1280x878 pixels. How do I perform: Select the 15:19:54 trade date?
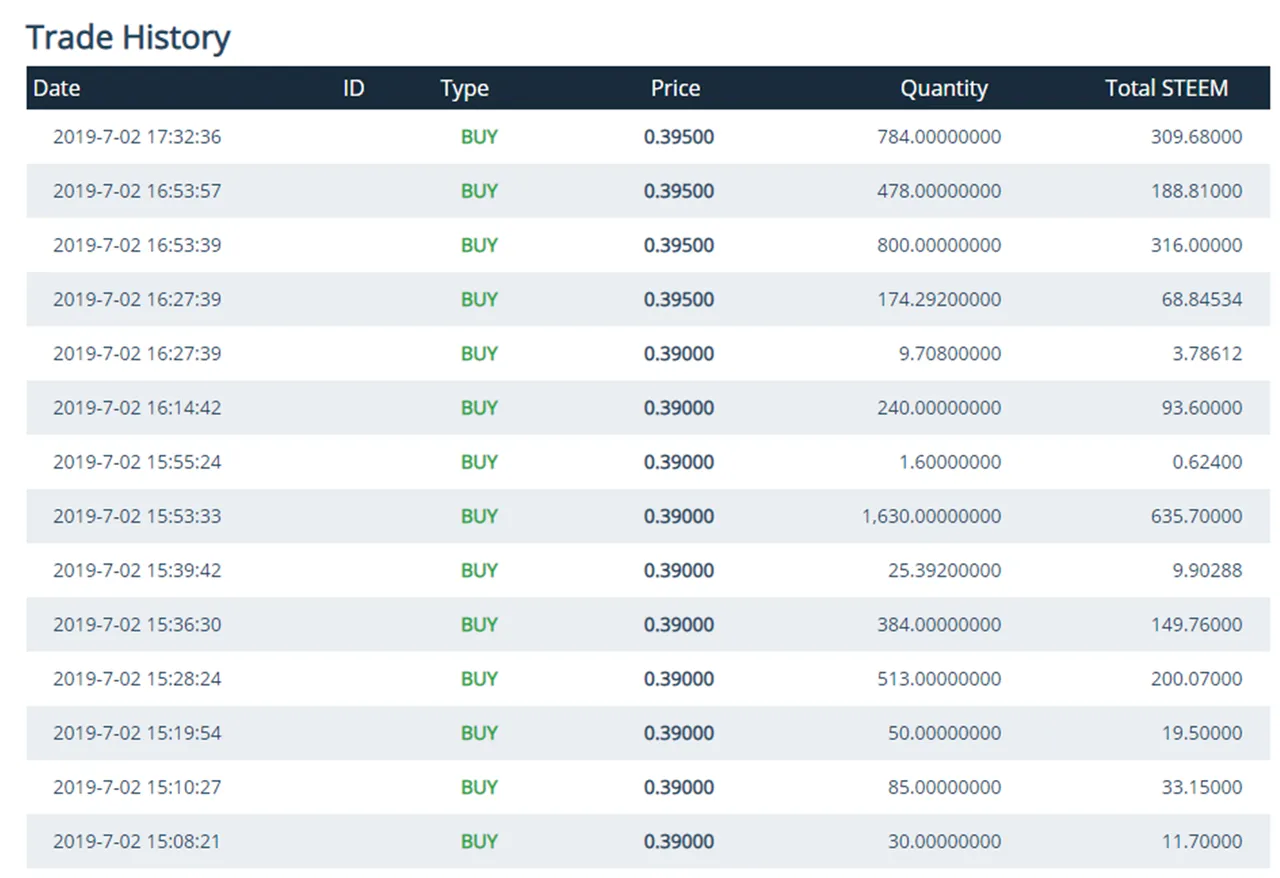(x=137, y=732)
